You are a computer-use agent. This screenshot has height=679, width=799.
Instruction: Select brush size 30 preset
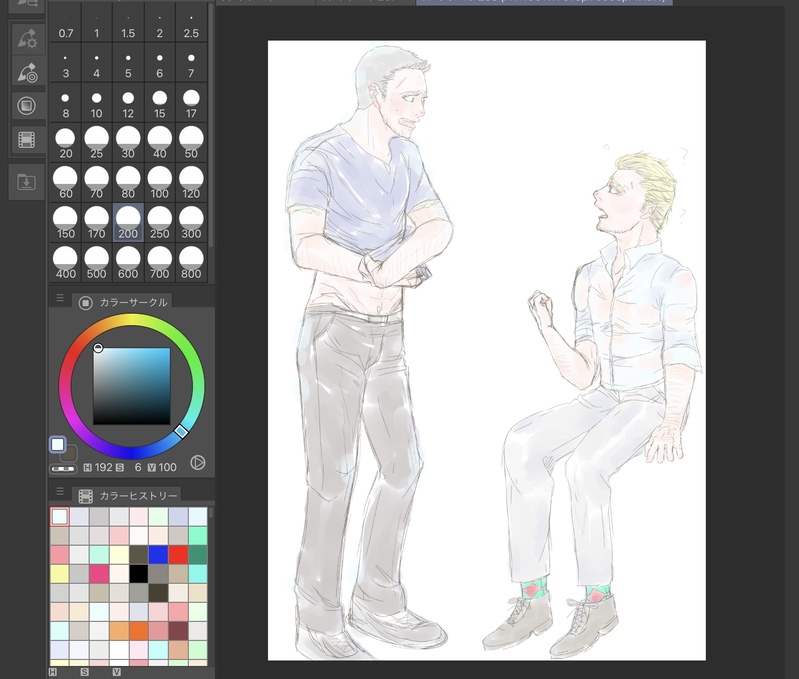(128, 143)
